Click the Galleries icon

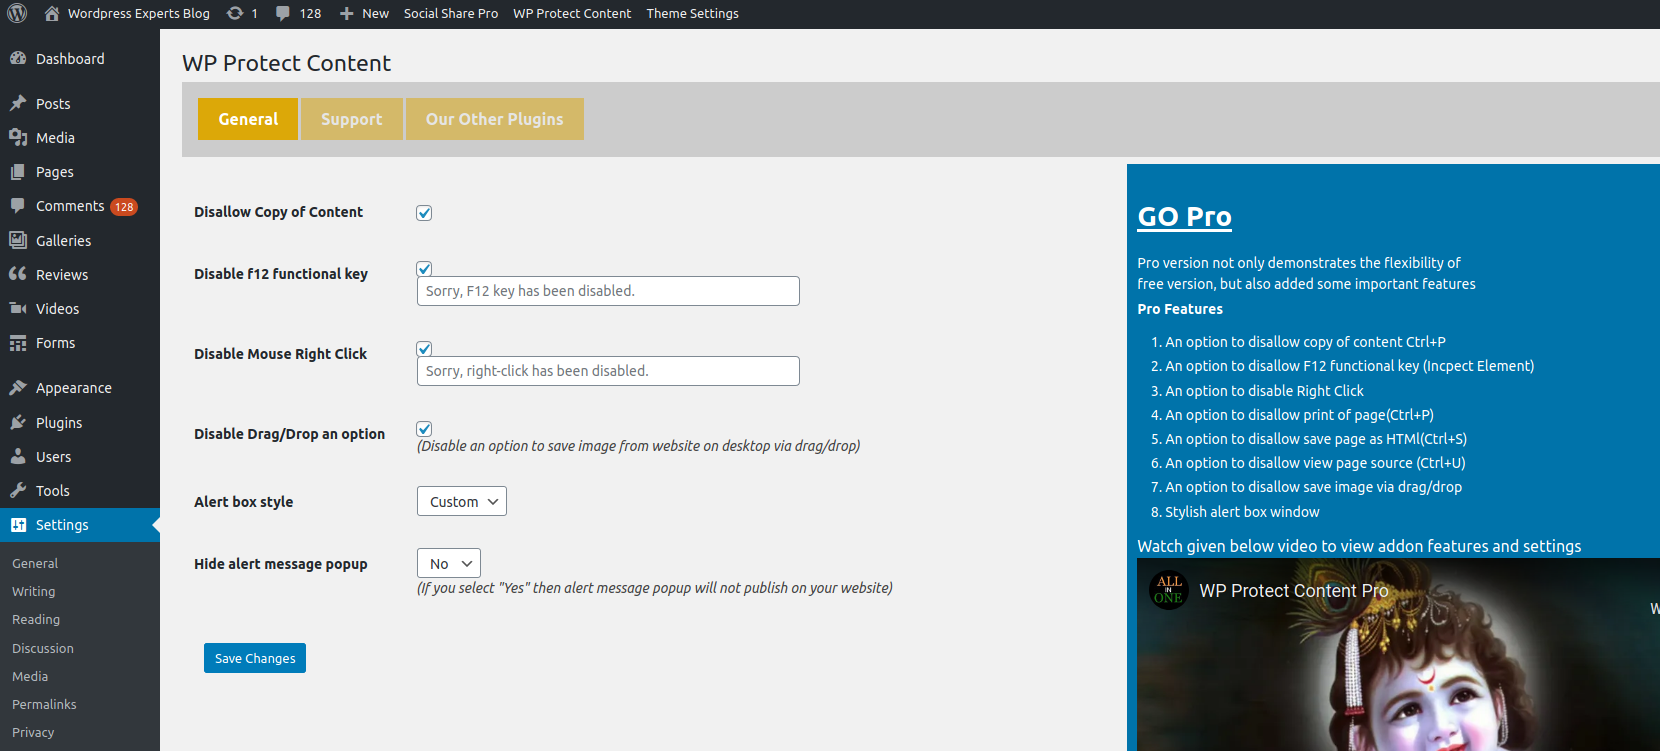tap(18, 240)
